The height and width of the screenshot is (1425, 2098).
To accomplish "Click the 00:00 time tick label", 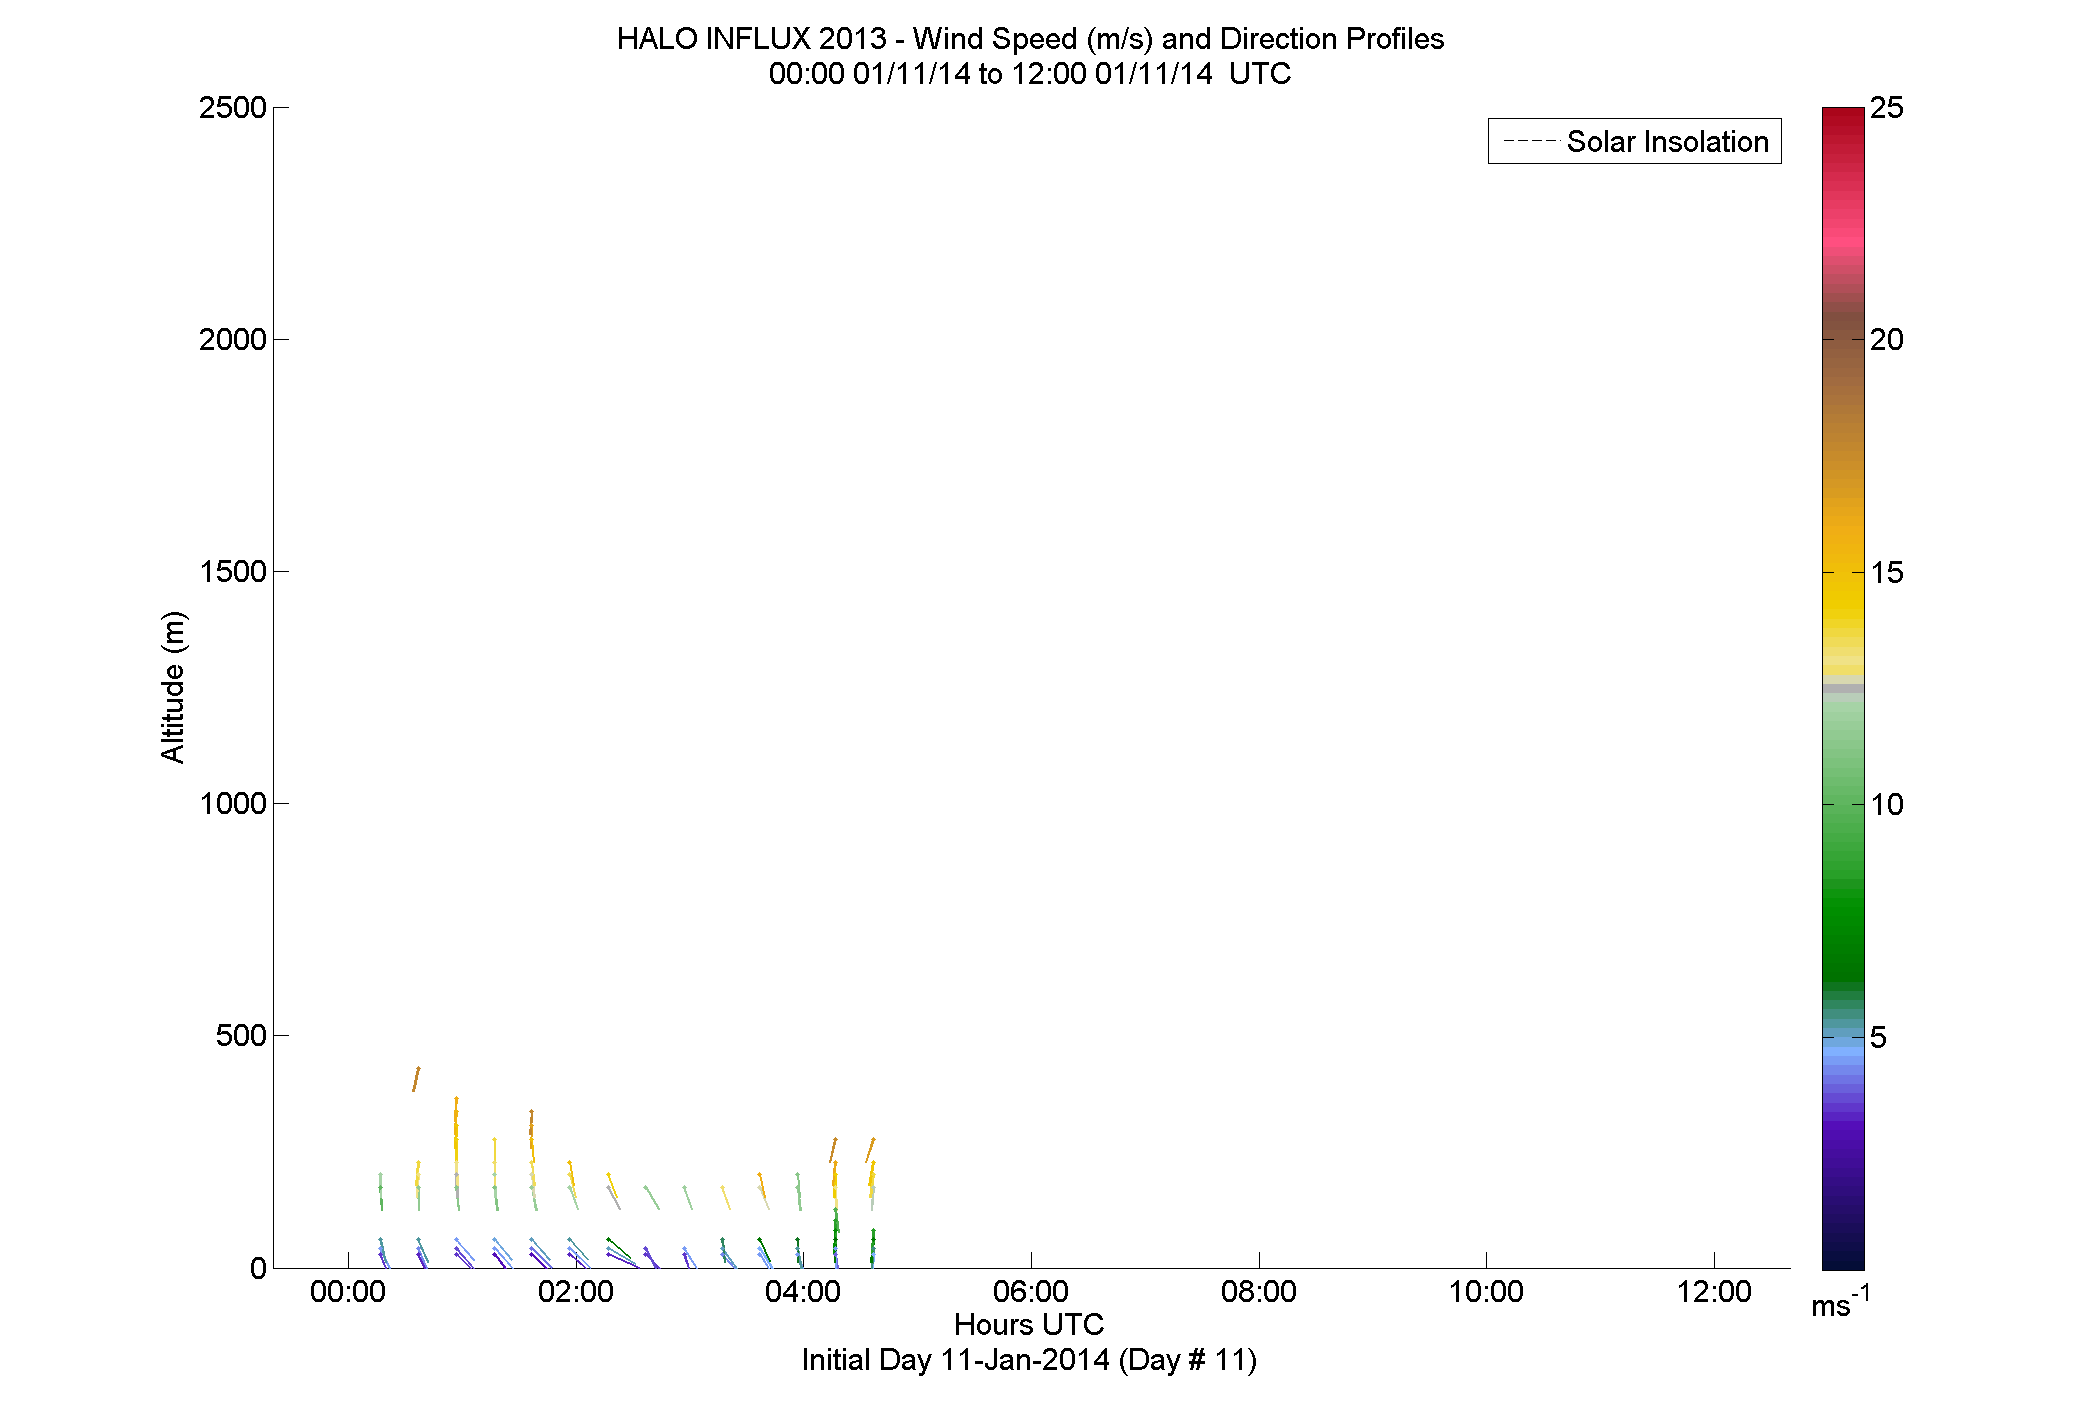I will coord(348,1291).
